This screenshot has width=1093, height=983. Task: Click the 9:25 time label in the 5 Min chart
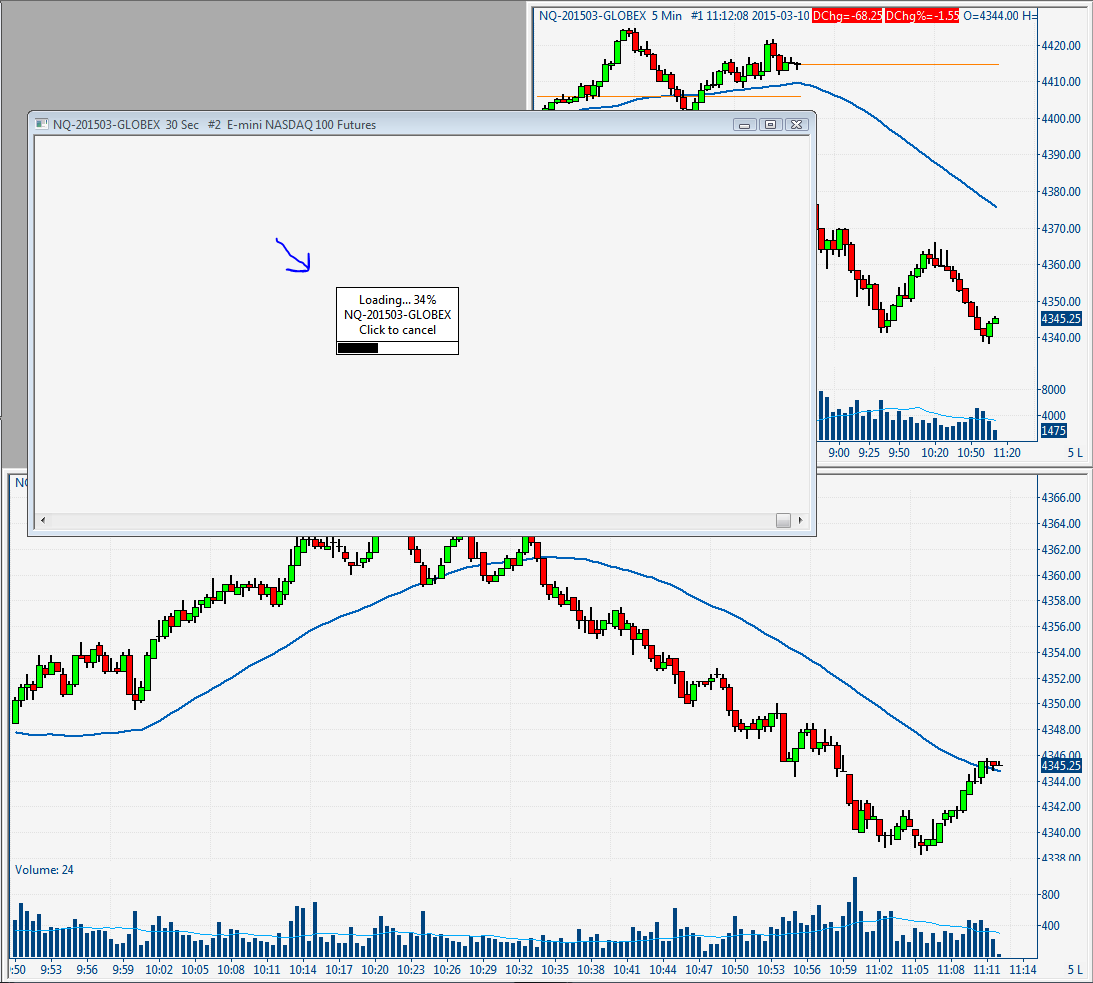tap(869, 452)
